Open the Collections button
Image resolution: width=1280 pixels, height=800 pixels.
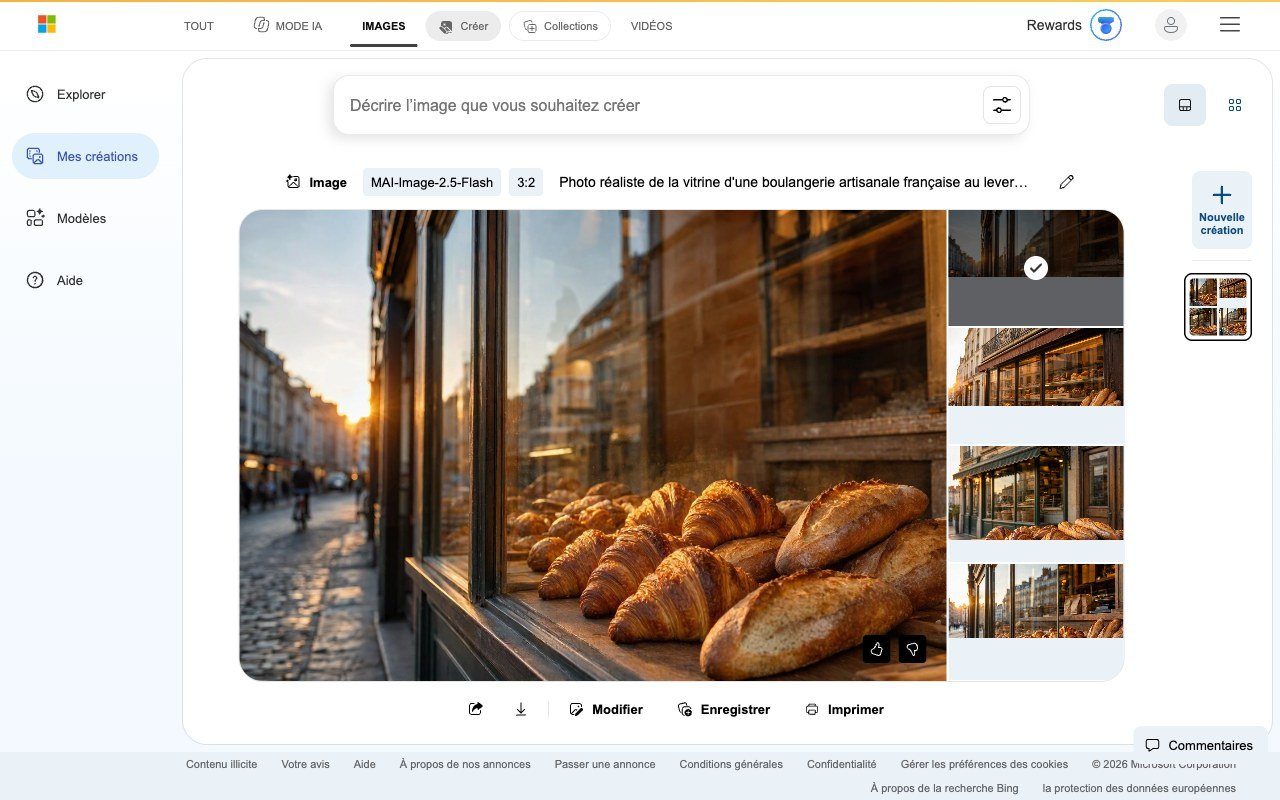560,26
